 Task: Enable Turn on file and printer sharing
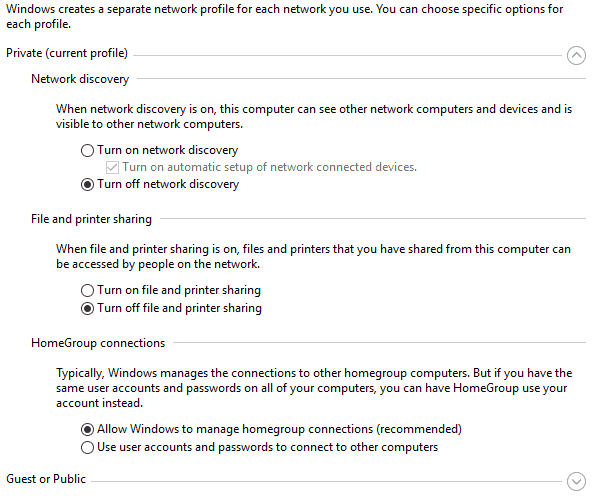pos(87,290)
